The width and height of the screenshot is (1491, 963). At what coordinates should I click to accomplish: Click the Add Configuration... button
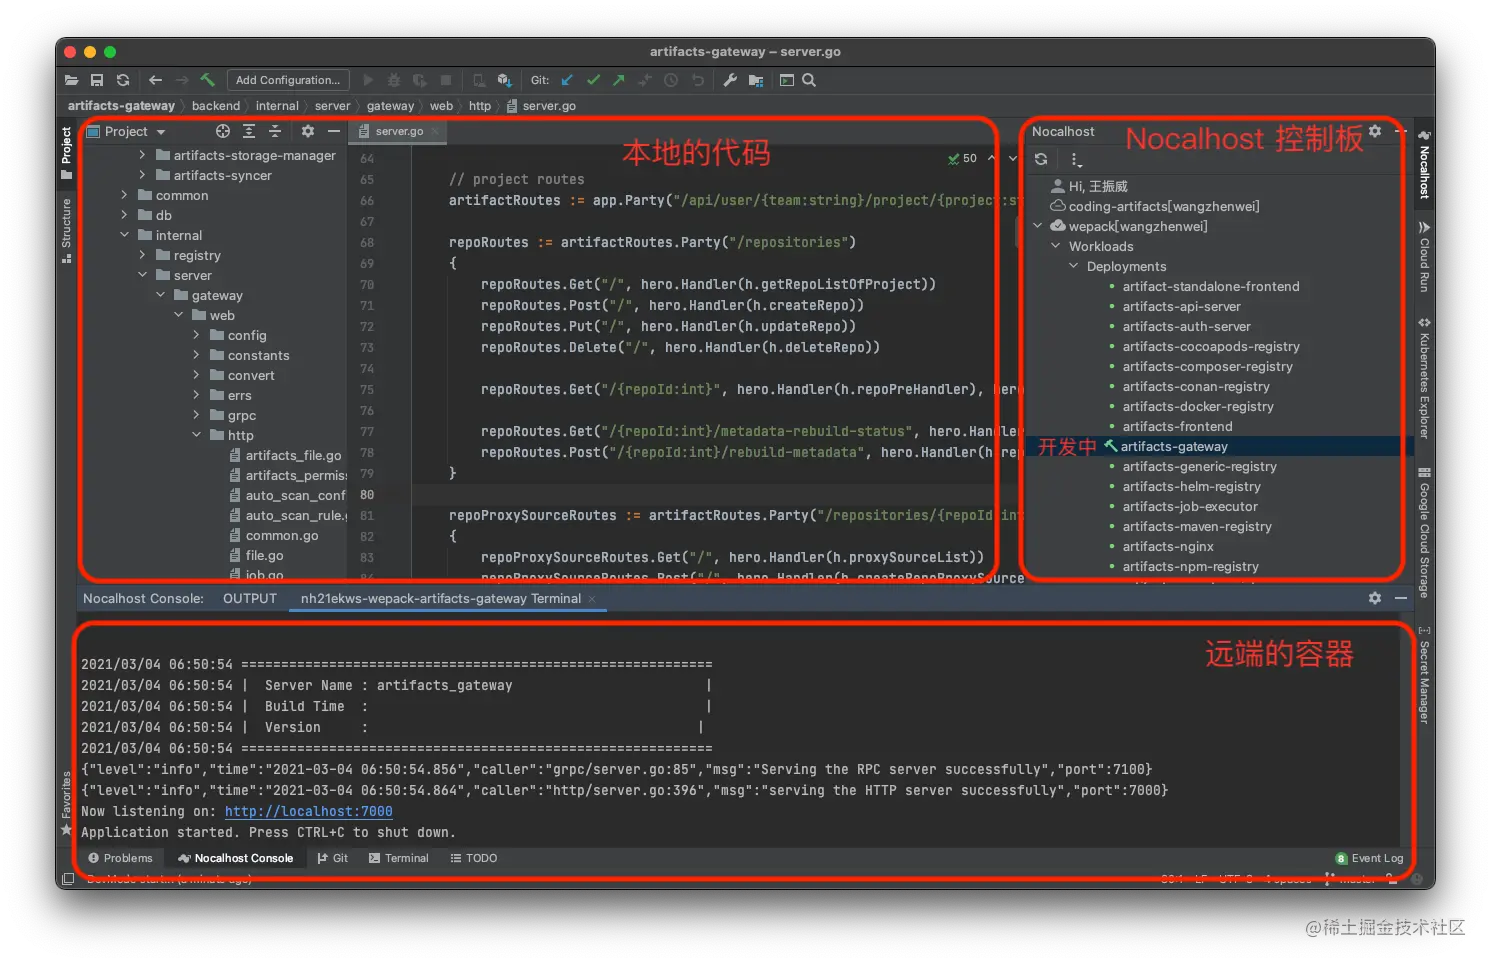288,80
